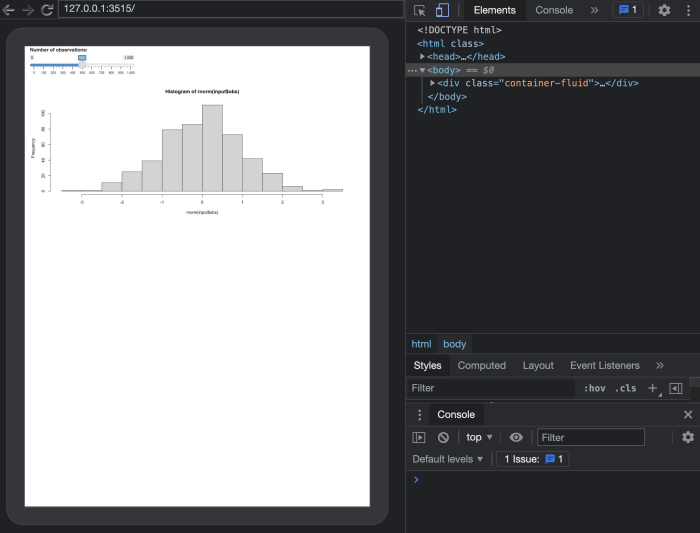Toggle the :hov element state panel

[x=595, y=388]
